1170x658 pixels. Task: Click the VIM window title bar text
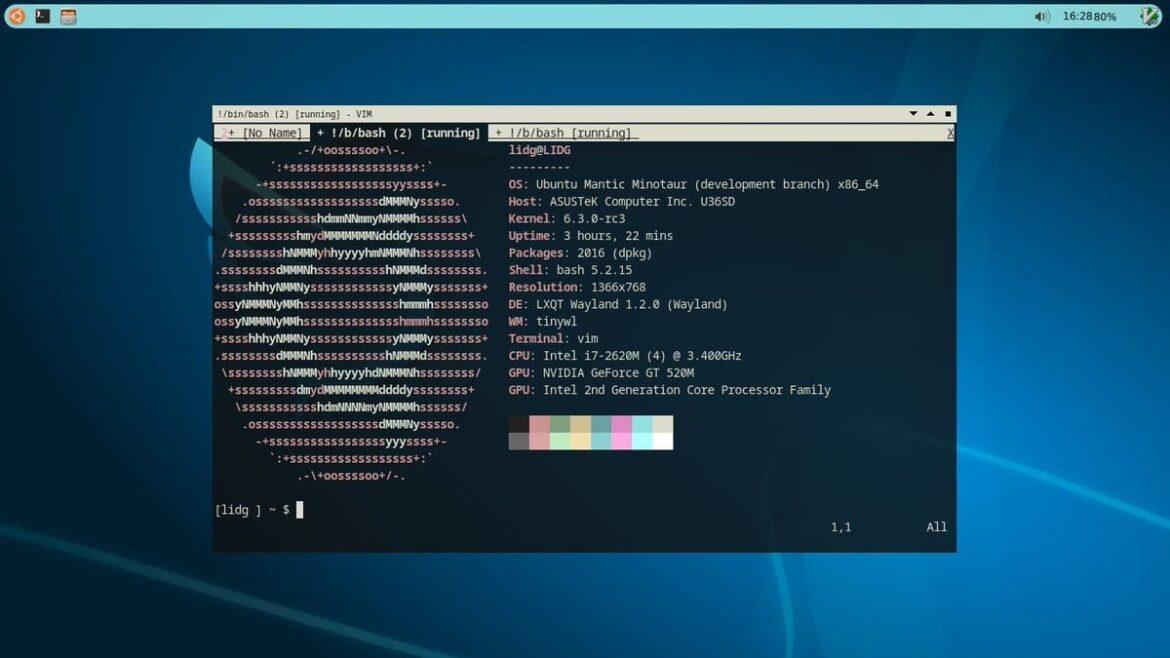coord(295,114)
